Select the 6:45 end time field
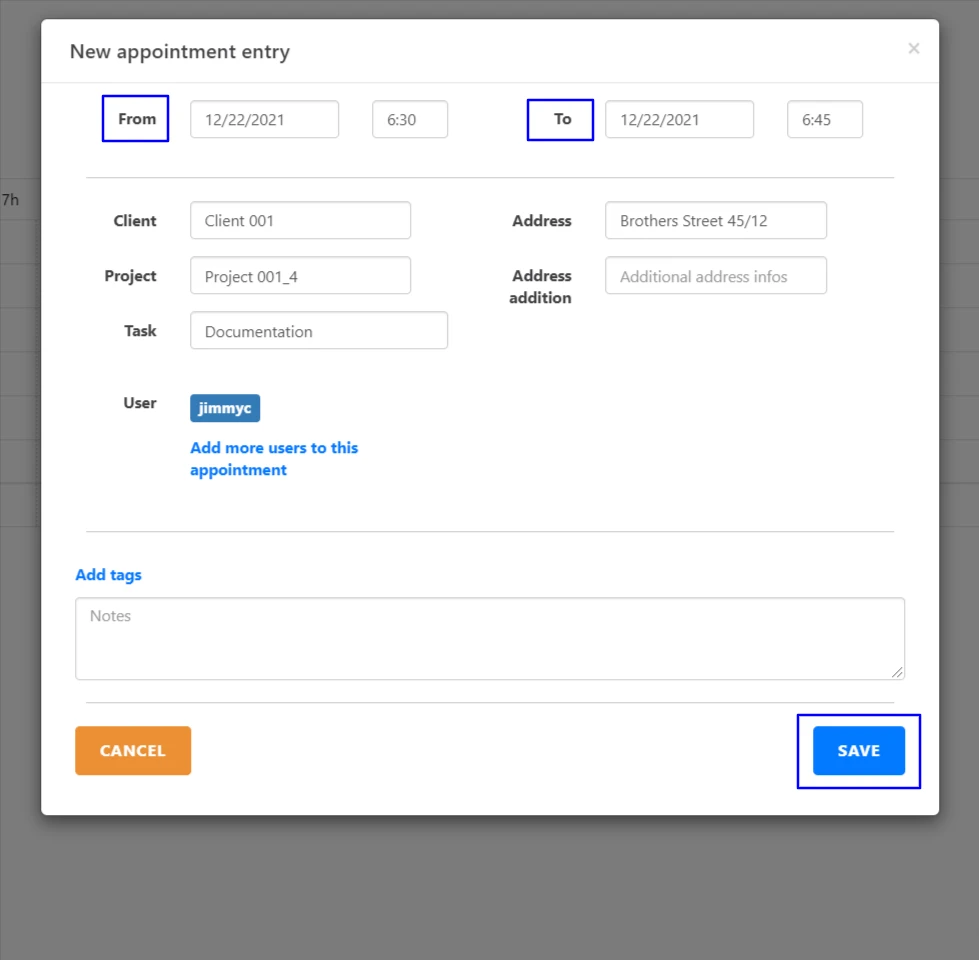 pos(824,118)
